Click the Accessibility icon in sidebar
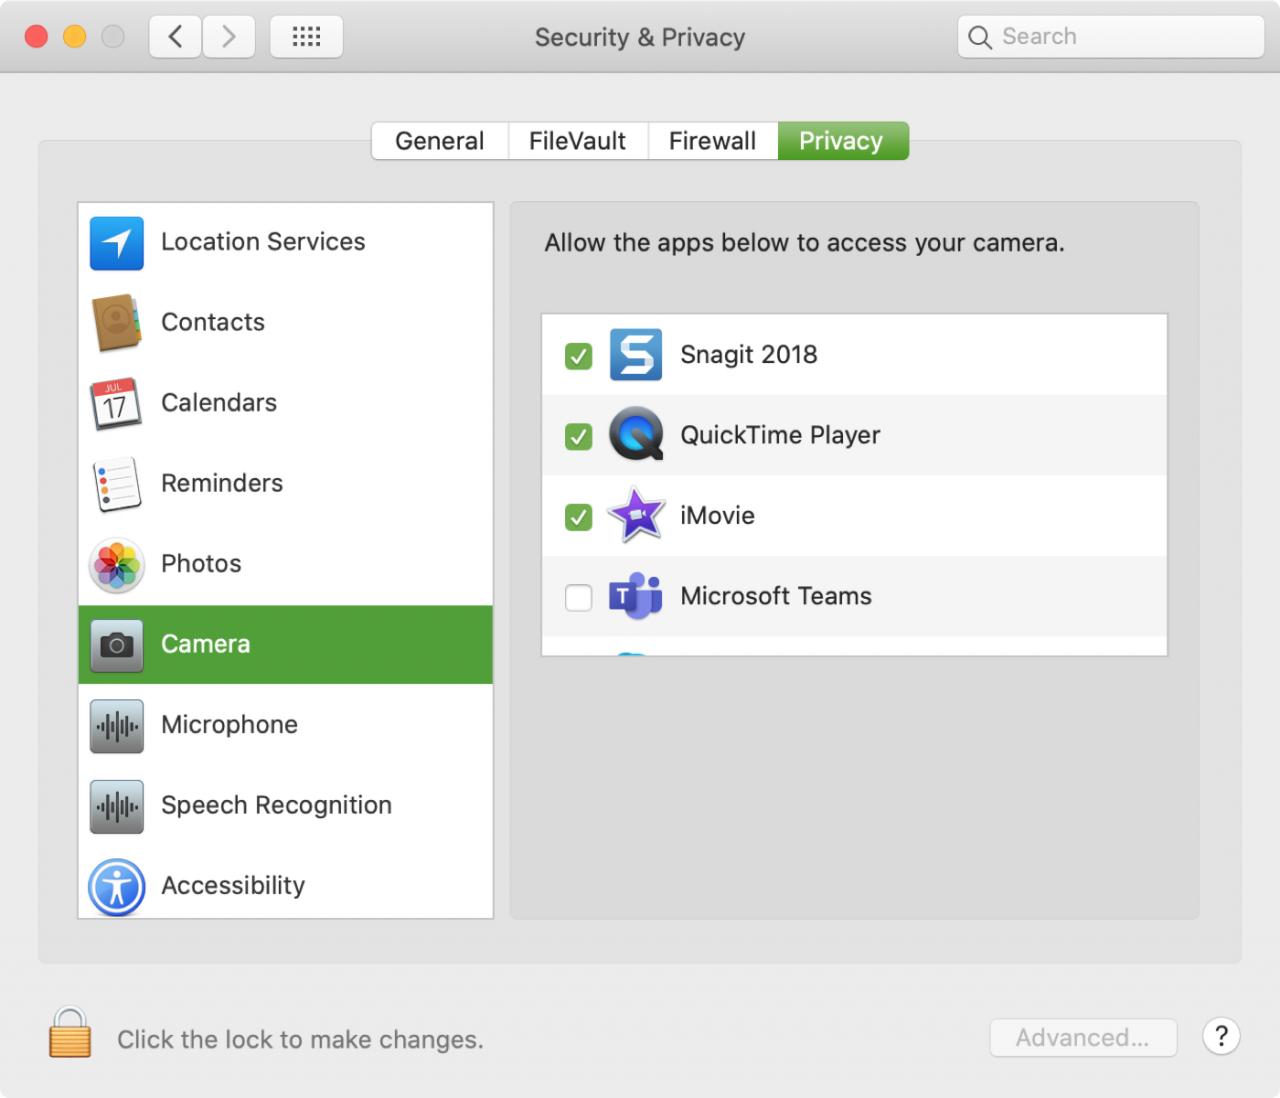Image resolution: width=1280 pixels, height=1098 pixels. (x=117, y=887)
